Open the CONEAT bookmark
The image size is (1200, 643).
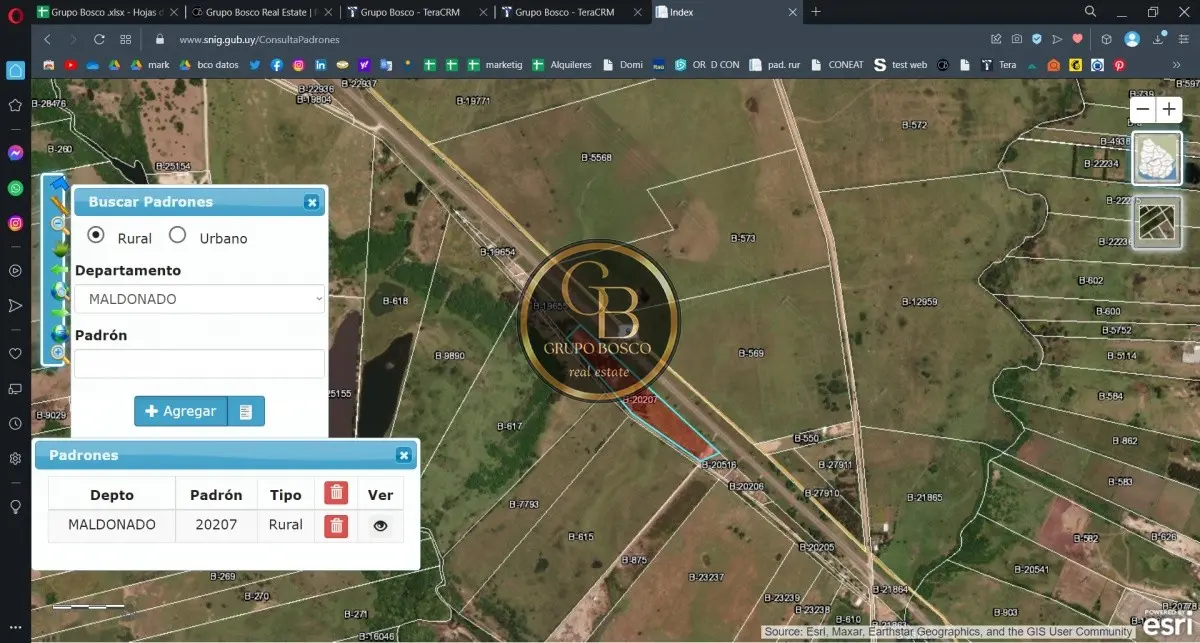[x=836, y=65]
